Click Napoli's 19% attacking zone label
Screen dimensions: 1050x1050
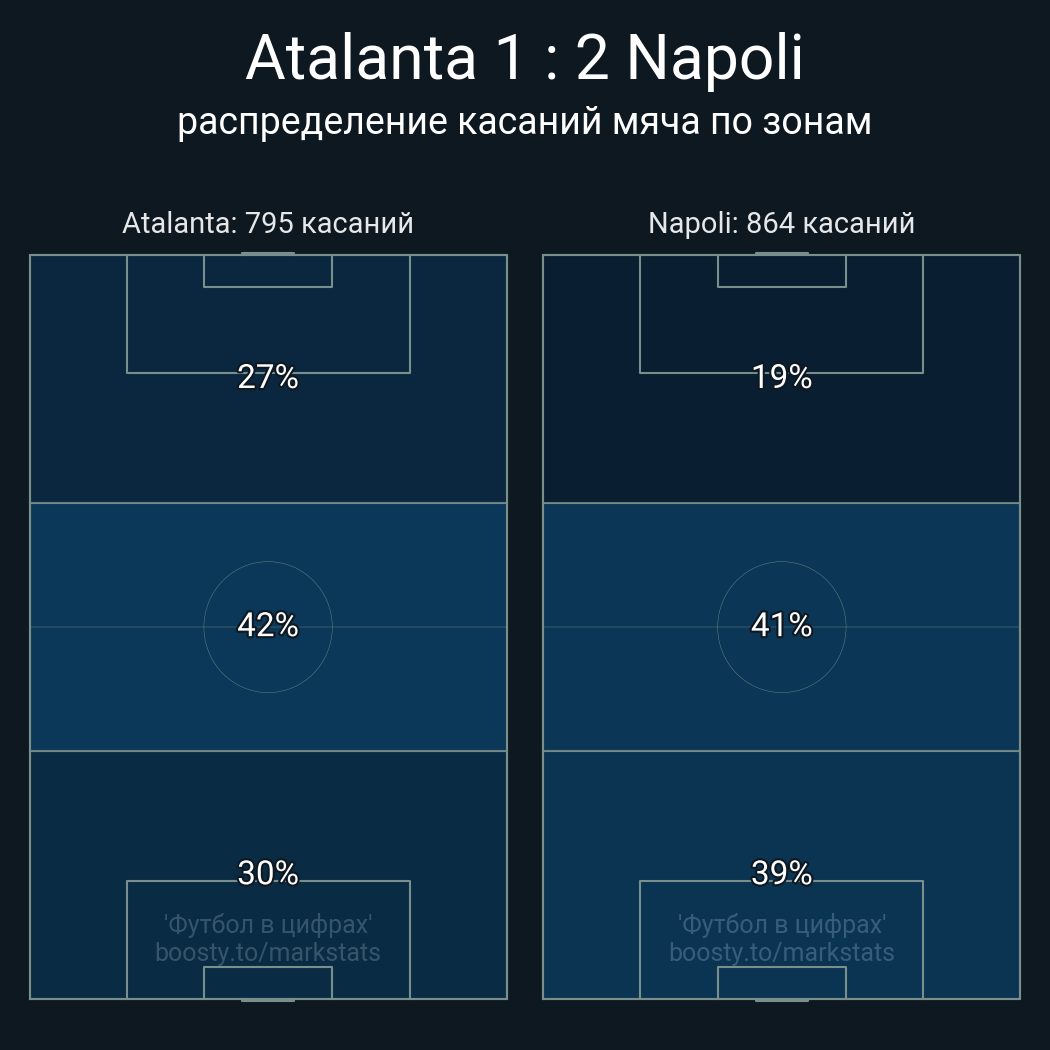(x=781, y=377)
